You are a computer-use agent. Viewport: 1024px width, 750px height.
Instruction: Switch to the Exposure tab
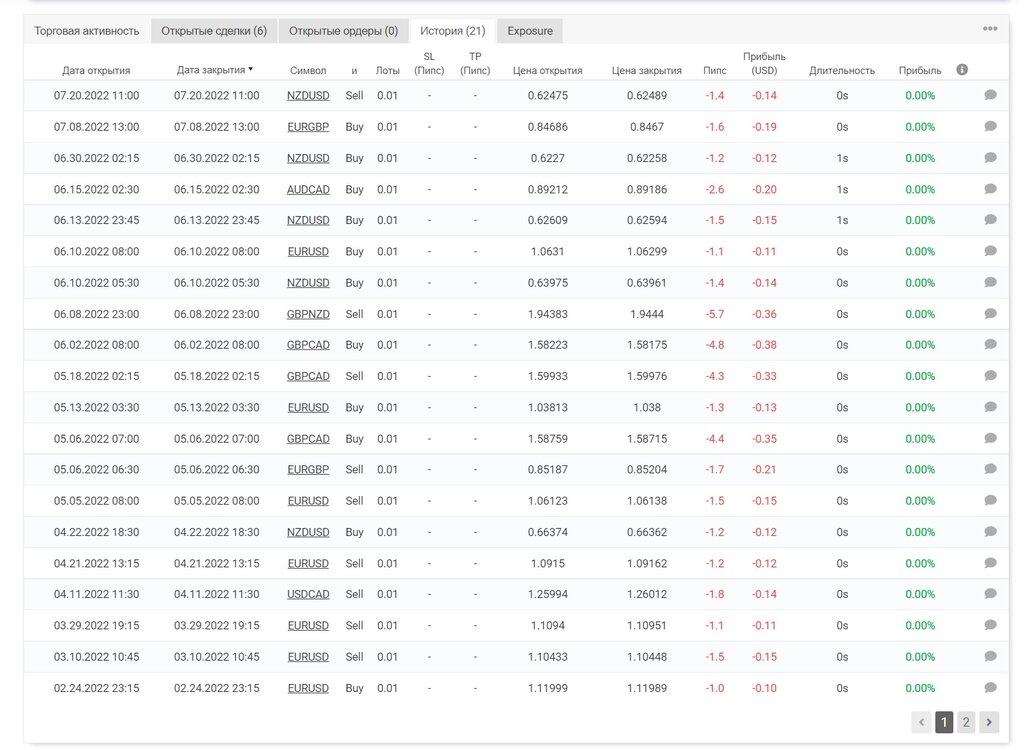[530, 31]
